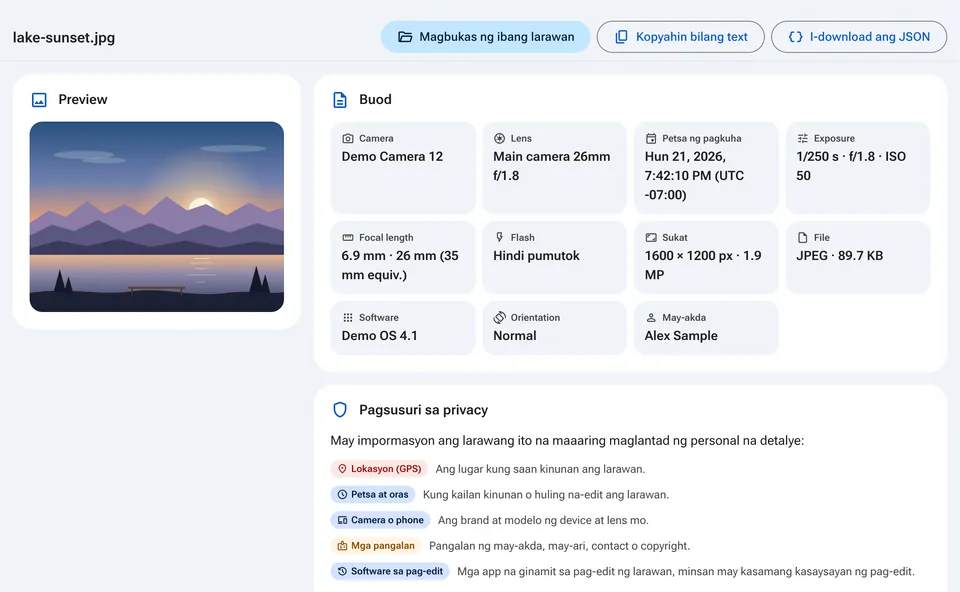Screen dimensions: 960x592
Task: Click the 1/250 s exposure value
Action: pyautogui.click(x=851, y=166)
